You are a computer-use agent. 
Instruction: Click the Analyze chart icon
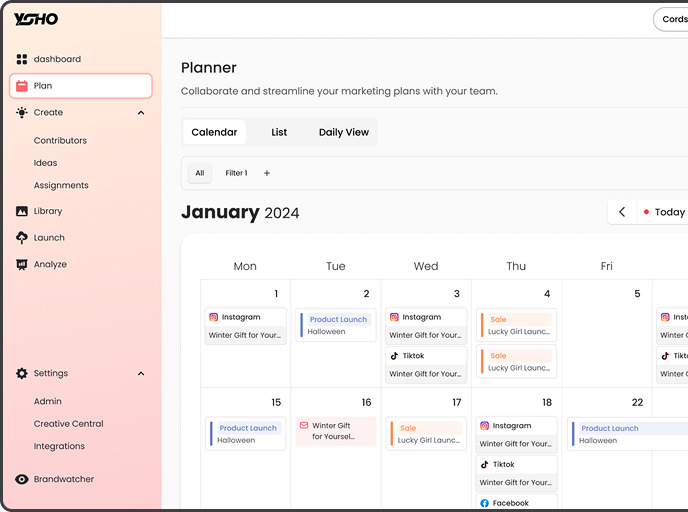click(x=22, y=264)
